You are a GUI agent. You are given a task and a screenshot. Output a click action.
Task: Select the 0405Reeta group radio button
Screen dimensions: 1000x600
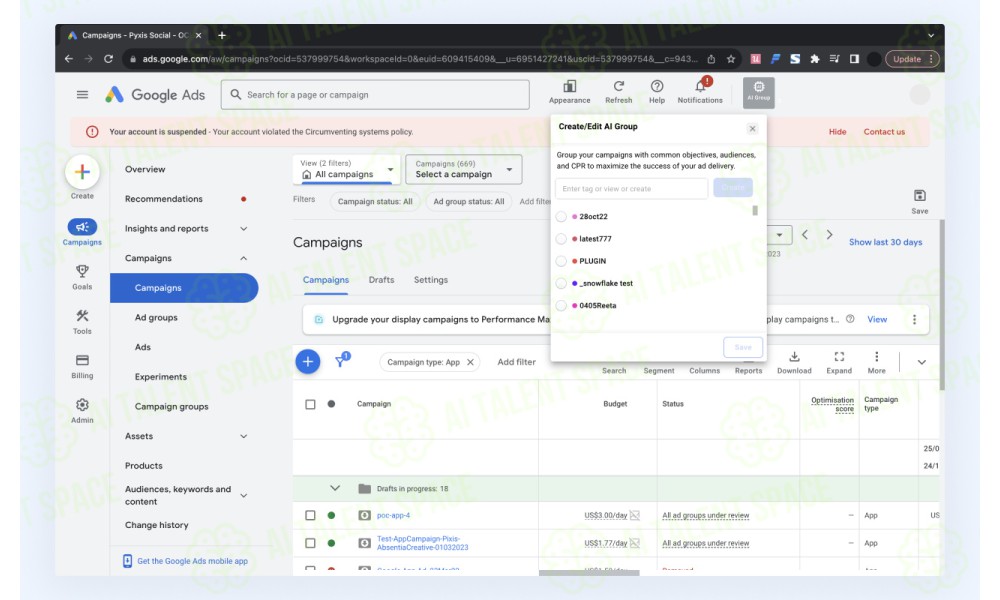(561, 305)
